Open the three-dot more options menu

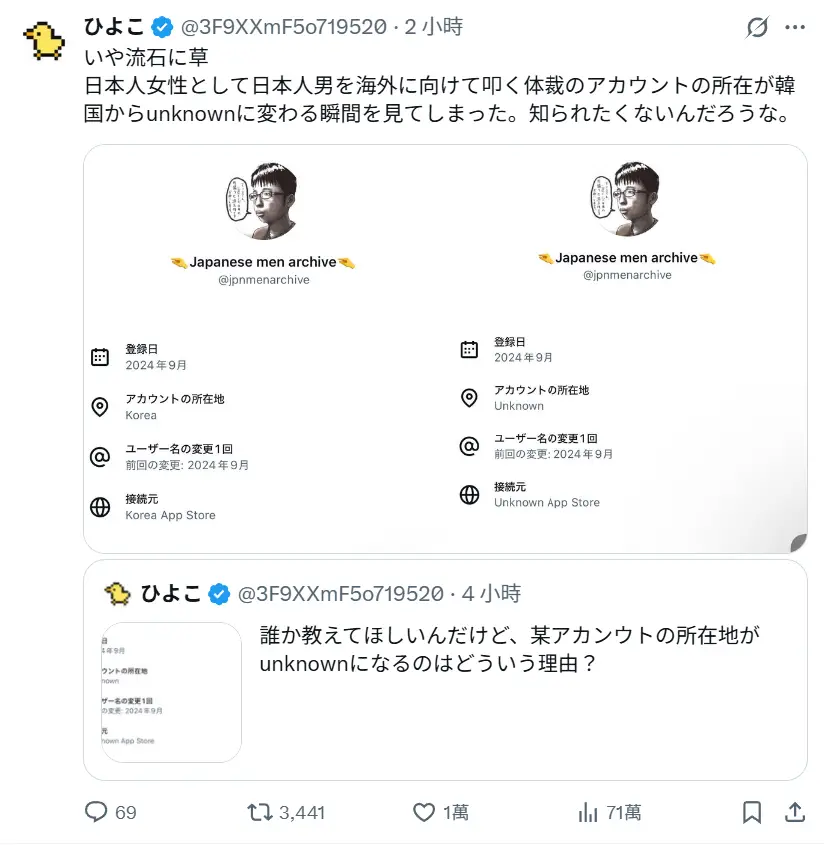[x=795, y=28]
